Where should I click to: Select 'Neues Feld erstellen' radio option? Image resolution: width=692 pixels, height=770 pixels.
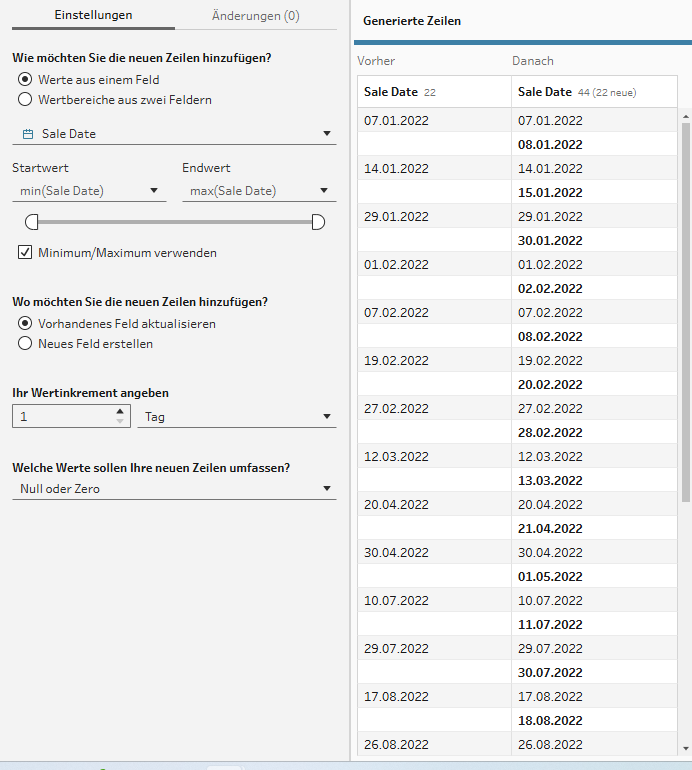point(25,343)
